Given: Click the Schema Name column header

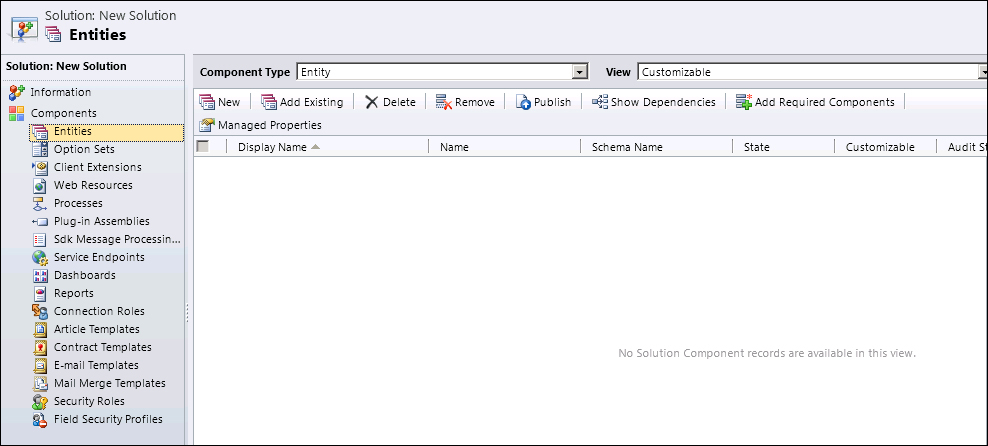Looking at the screenshot, I should pyautogui.click(x=627, y=147).
